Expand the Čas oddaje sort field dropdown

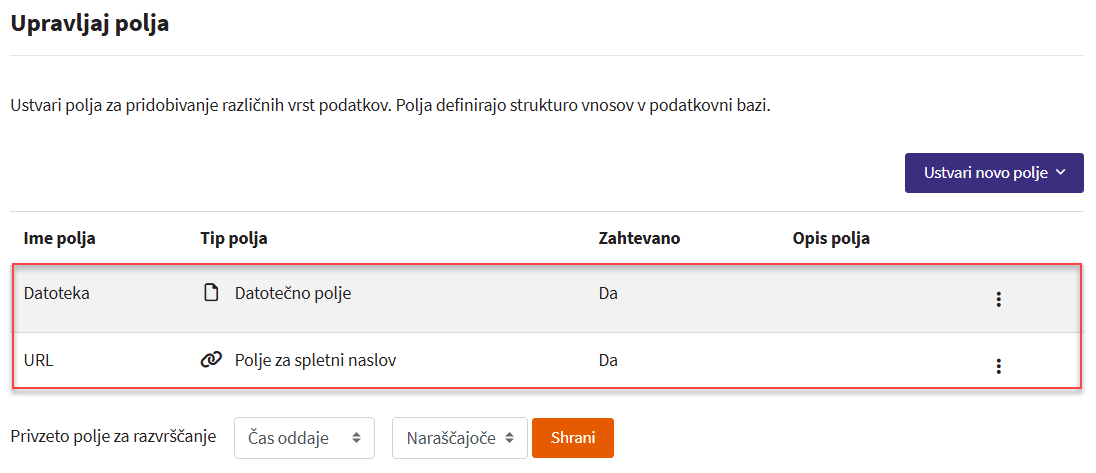click(x=304, y=438)
